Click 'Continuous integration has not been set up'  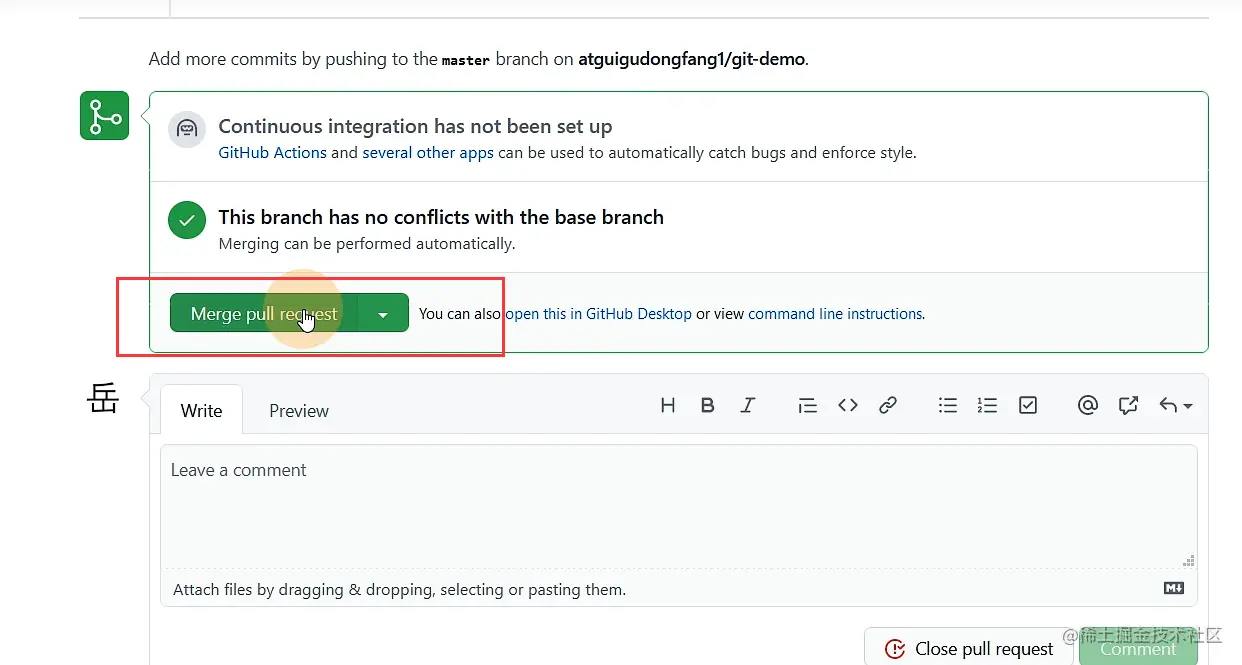point(415,126)
